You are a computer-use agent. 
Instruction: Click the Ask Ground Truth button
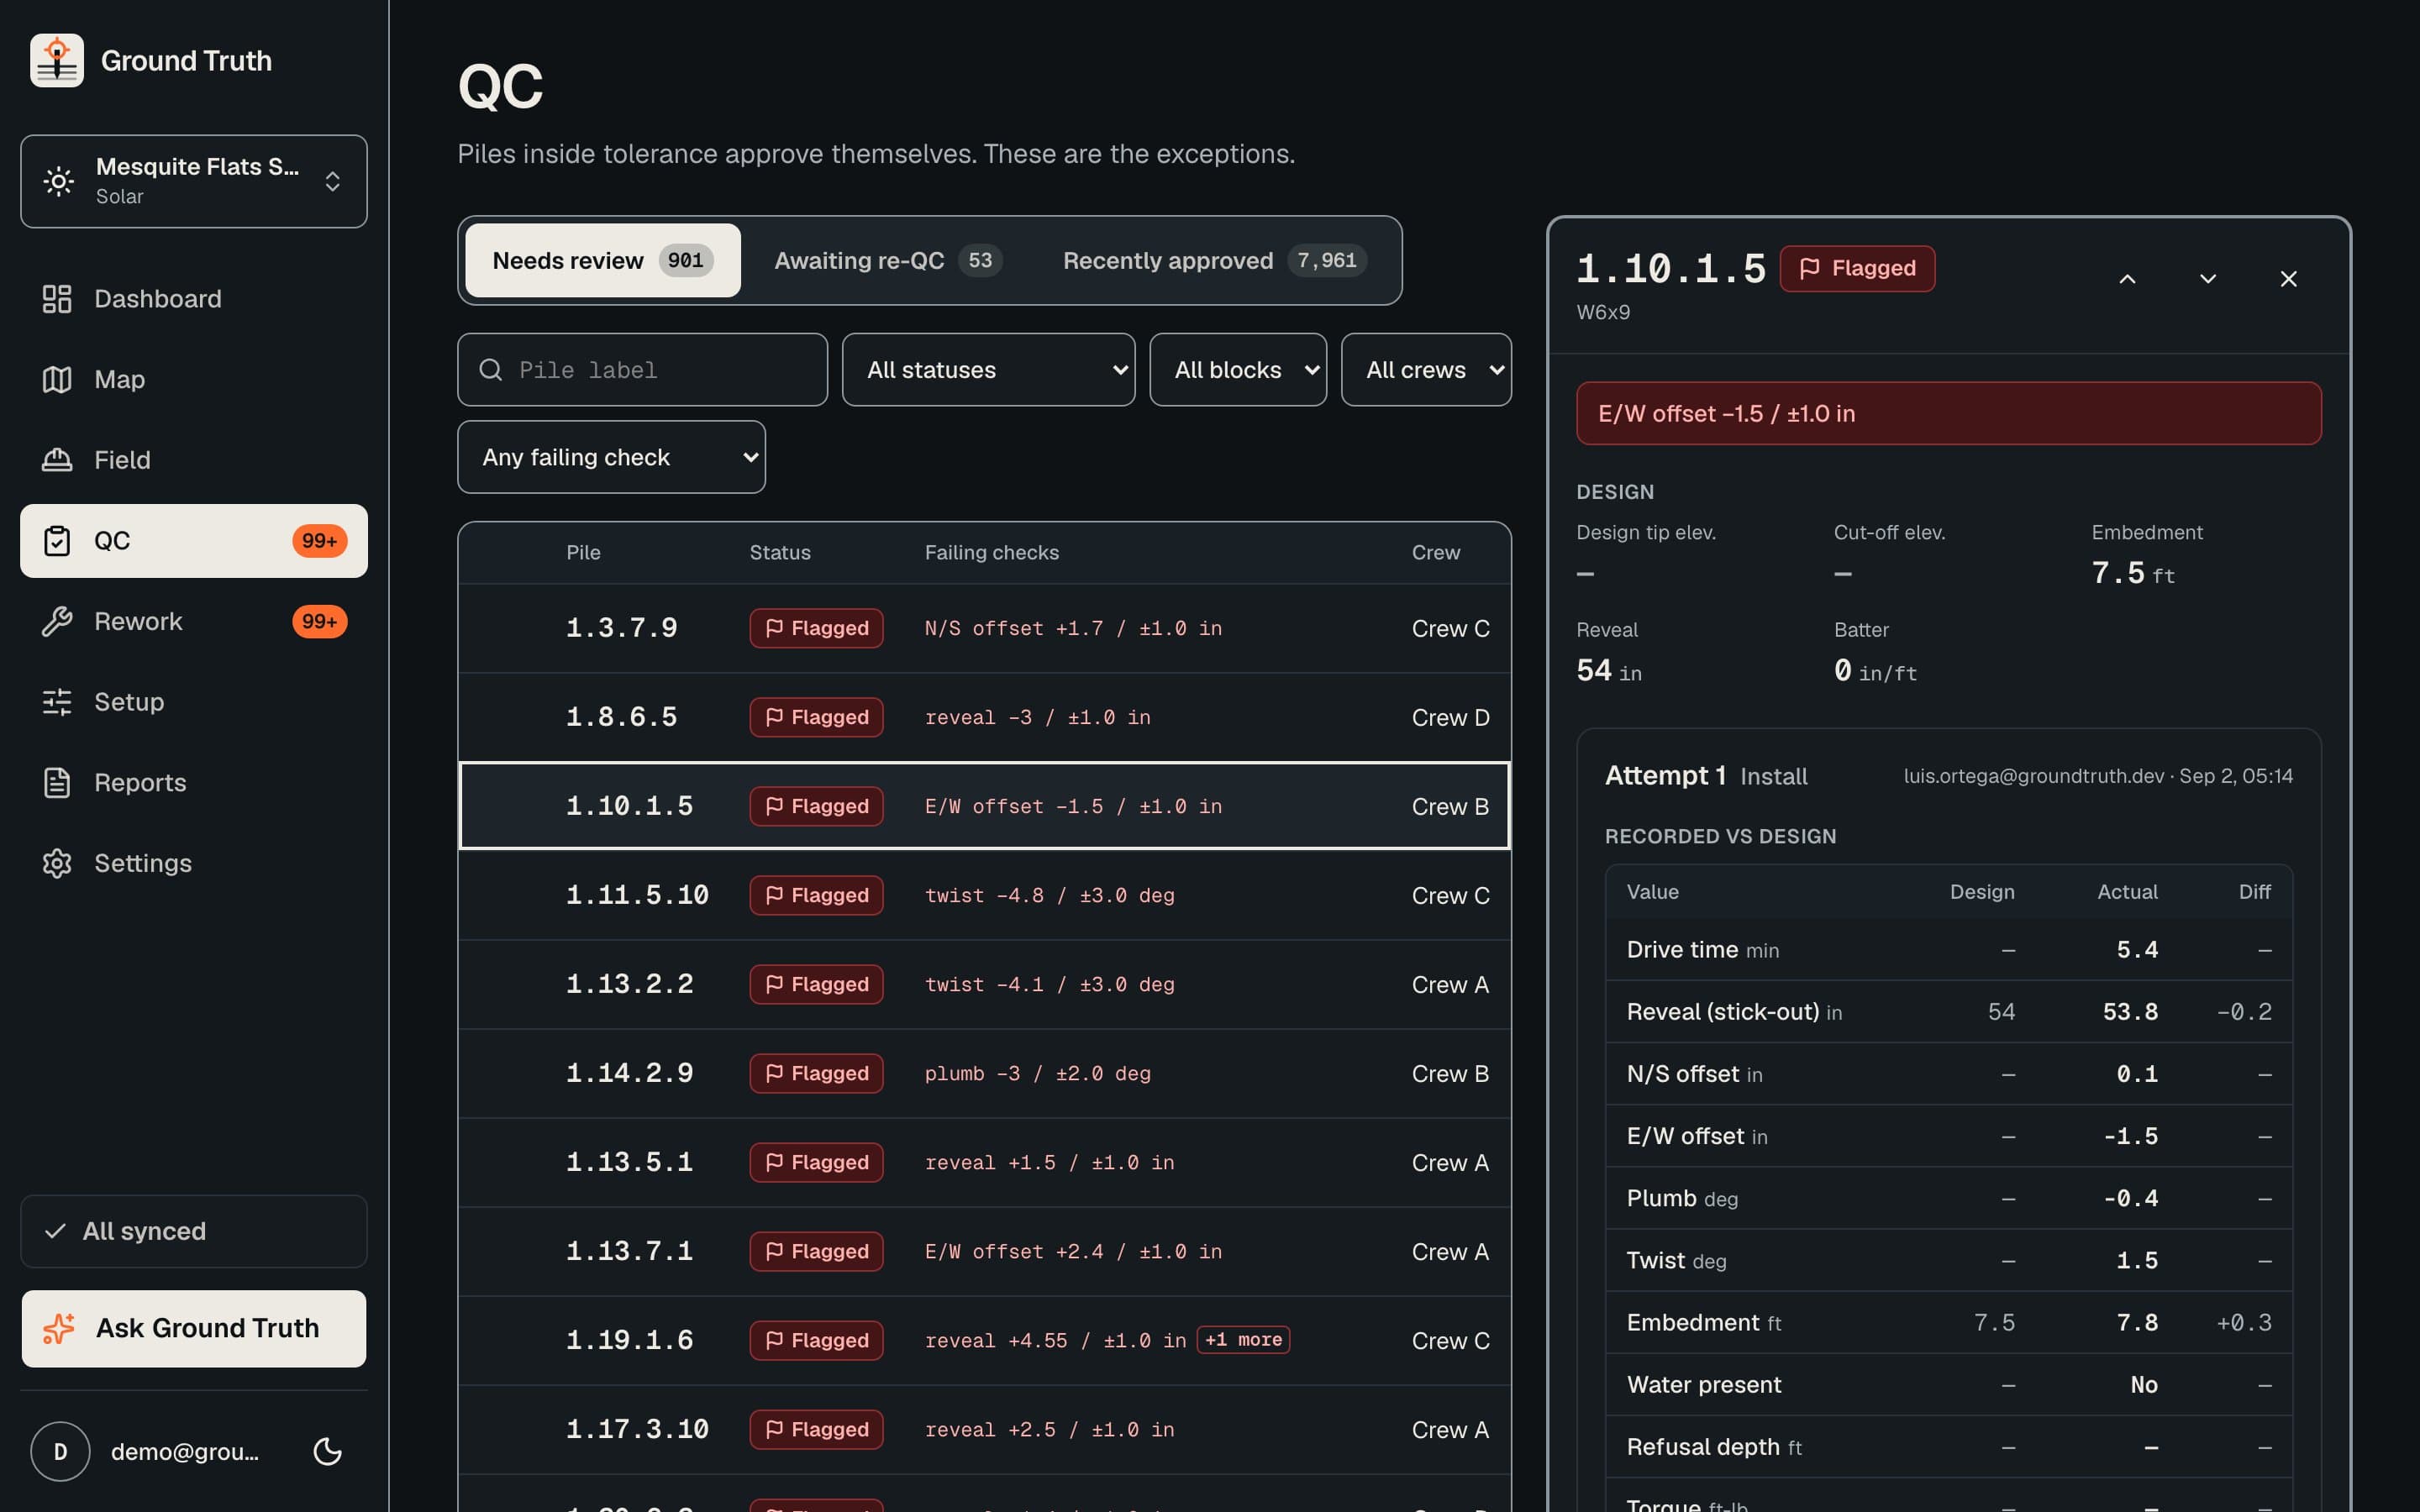[194, 1328]
